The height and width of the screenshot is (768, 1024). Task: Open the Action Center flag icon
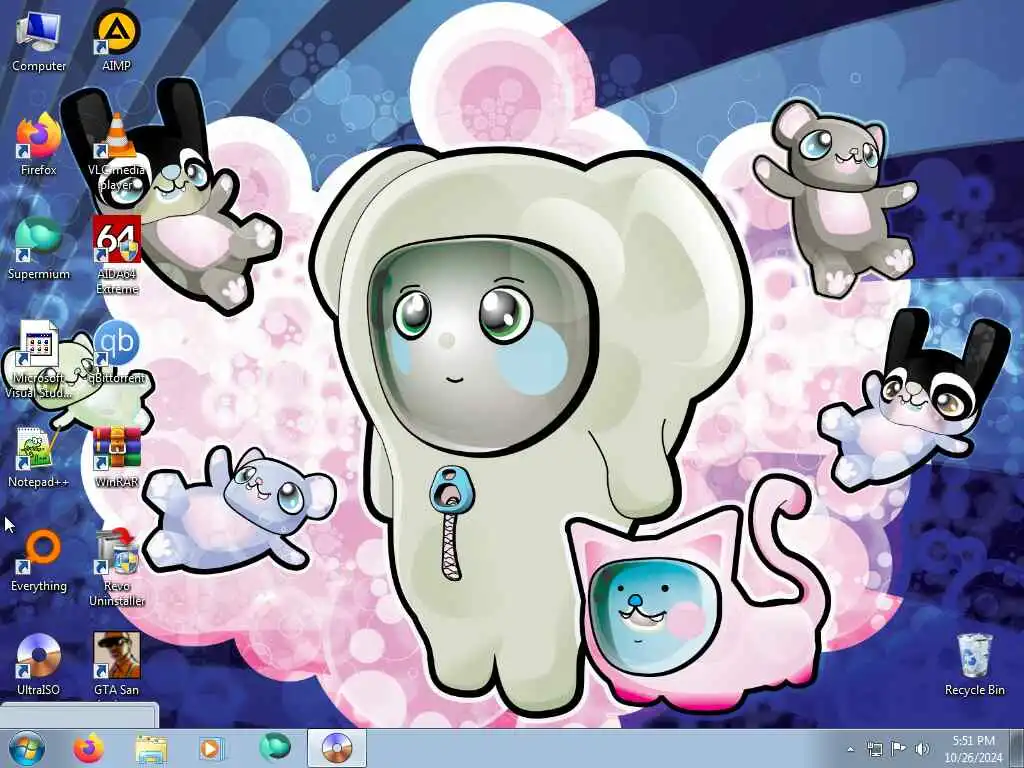click(x=898, y=750)
